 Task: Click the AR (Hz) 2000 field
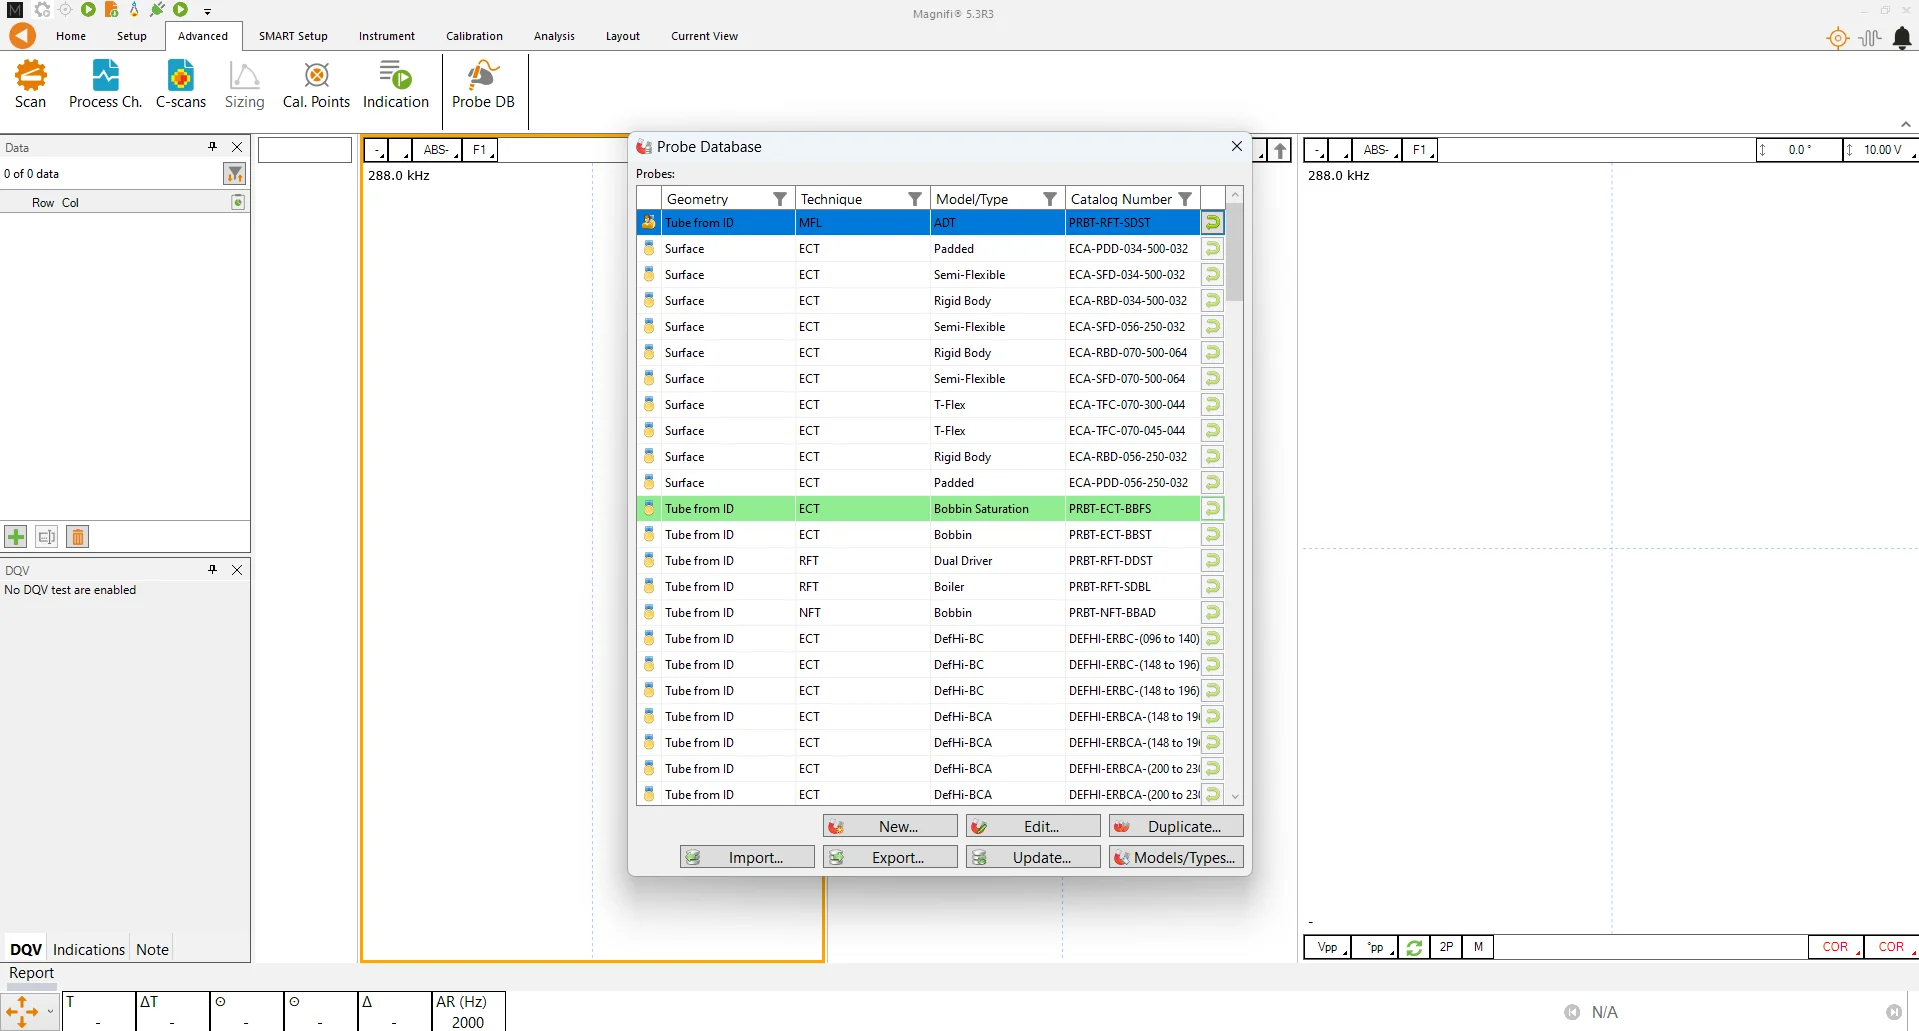point(468,1012)
